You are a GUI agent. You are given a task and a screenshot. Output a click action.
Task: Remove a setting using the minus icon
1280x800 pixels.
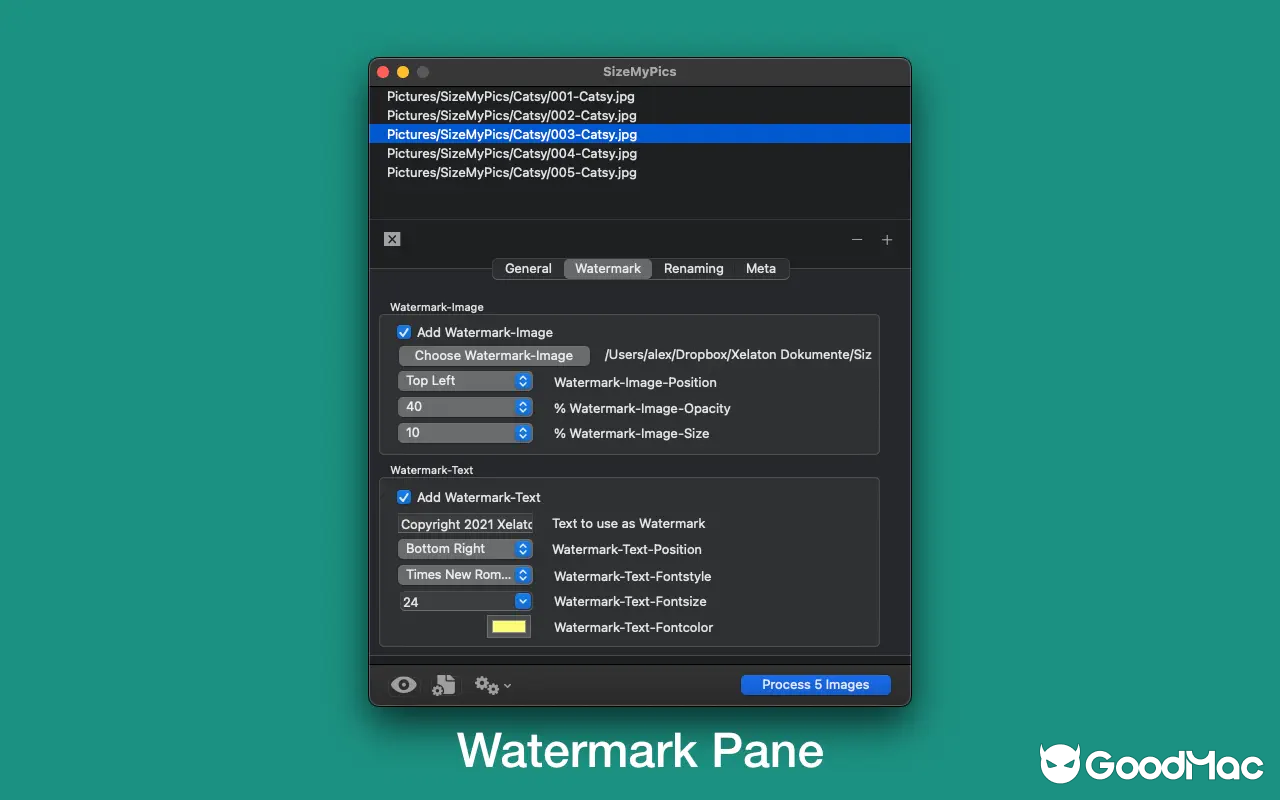click(857, 240)
